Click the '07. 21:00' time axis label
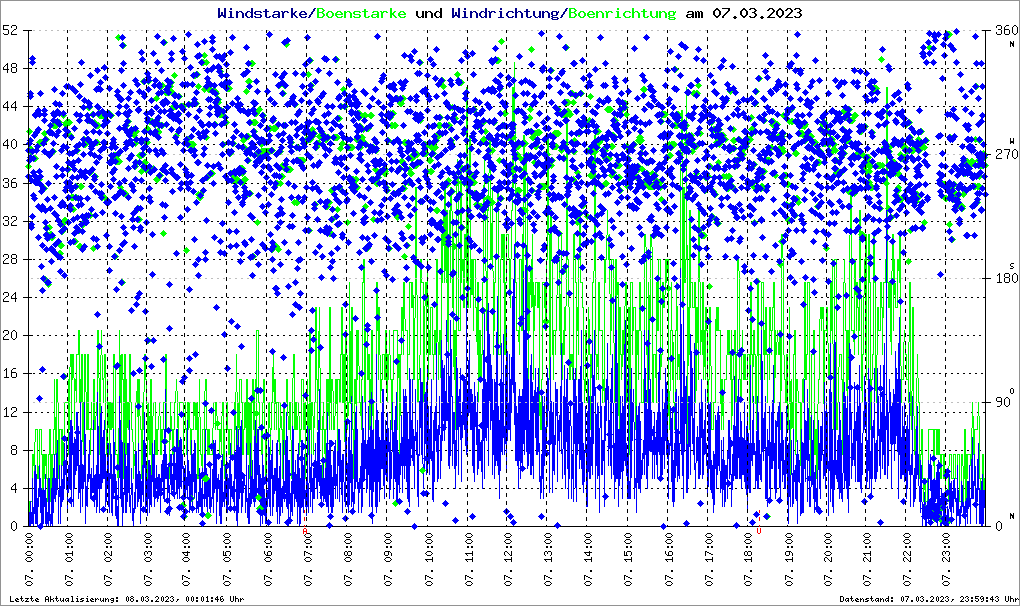1020x606 pixels. 866,559
